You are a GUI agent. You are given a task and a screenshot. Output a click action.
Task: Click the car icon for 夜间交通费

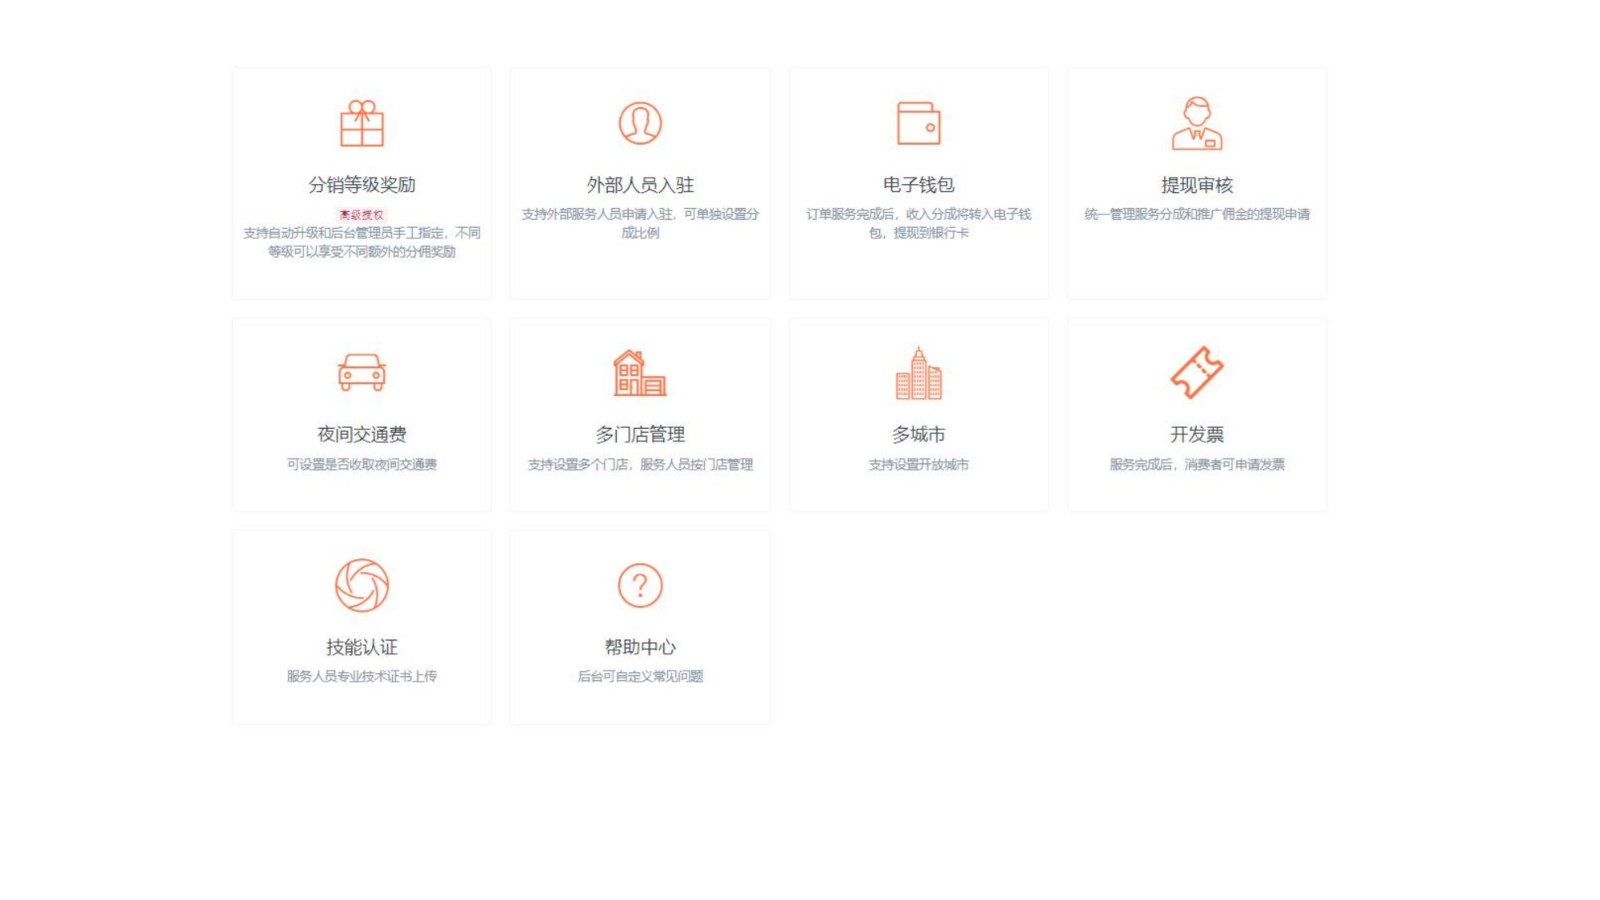pos(361,372)
